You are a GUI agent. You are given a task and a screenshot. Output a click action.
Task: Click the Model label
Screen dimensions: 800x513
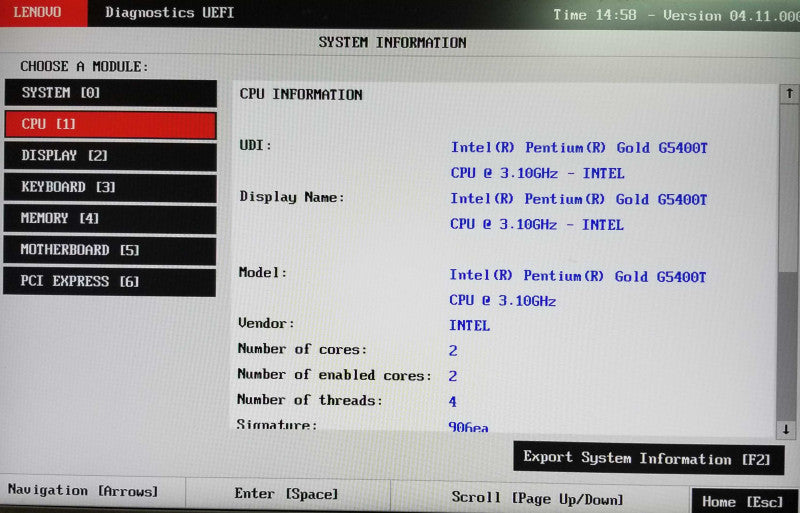point(263,273)
